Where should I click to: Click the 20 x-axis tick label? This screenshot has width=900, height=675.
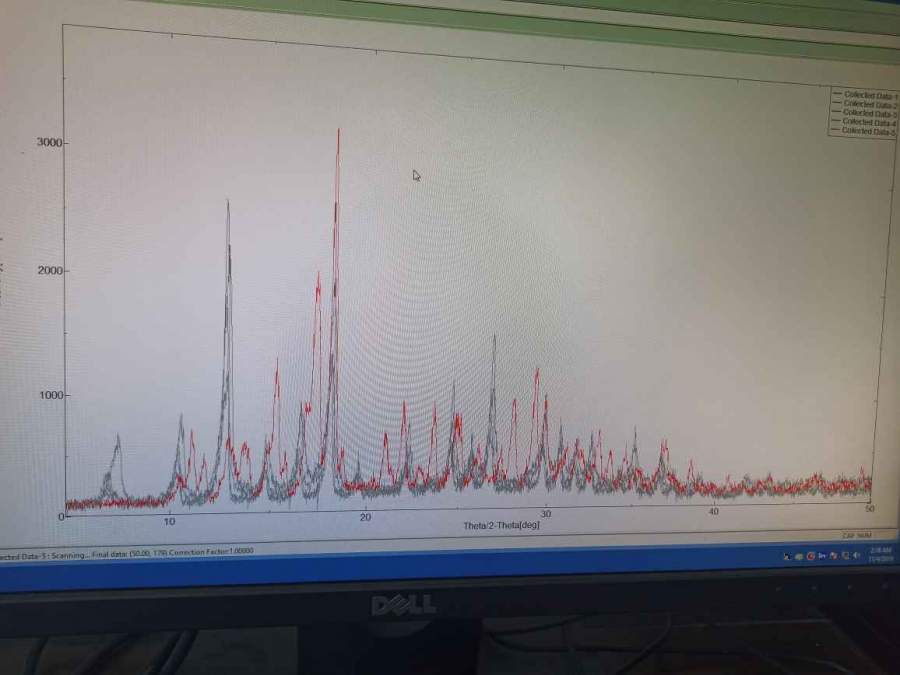tap(365, 517)
